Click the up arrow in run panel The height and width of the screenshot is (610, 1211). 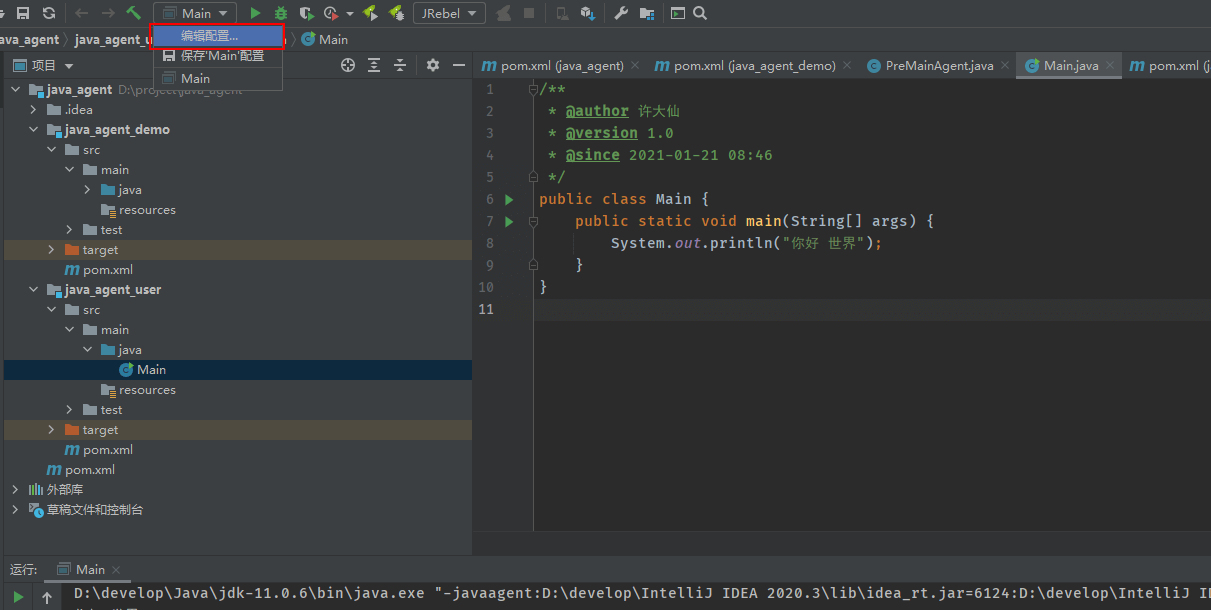click(47, 597)
